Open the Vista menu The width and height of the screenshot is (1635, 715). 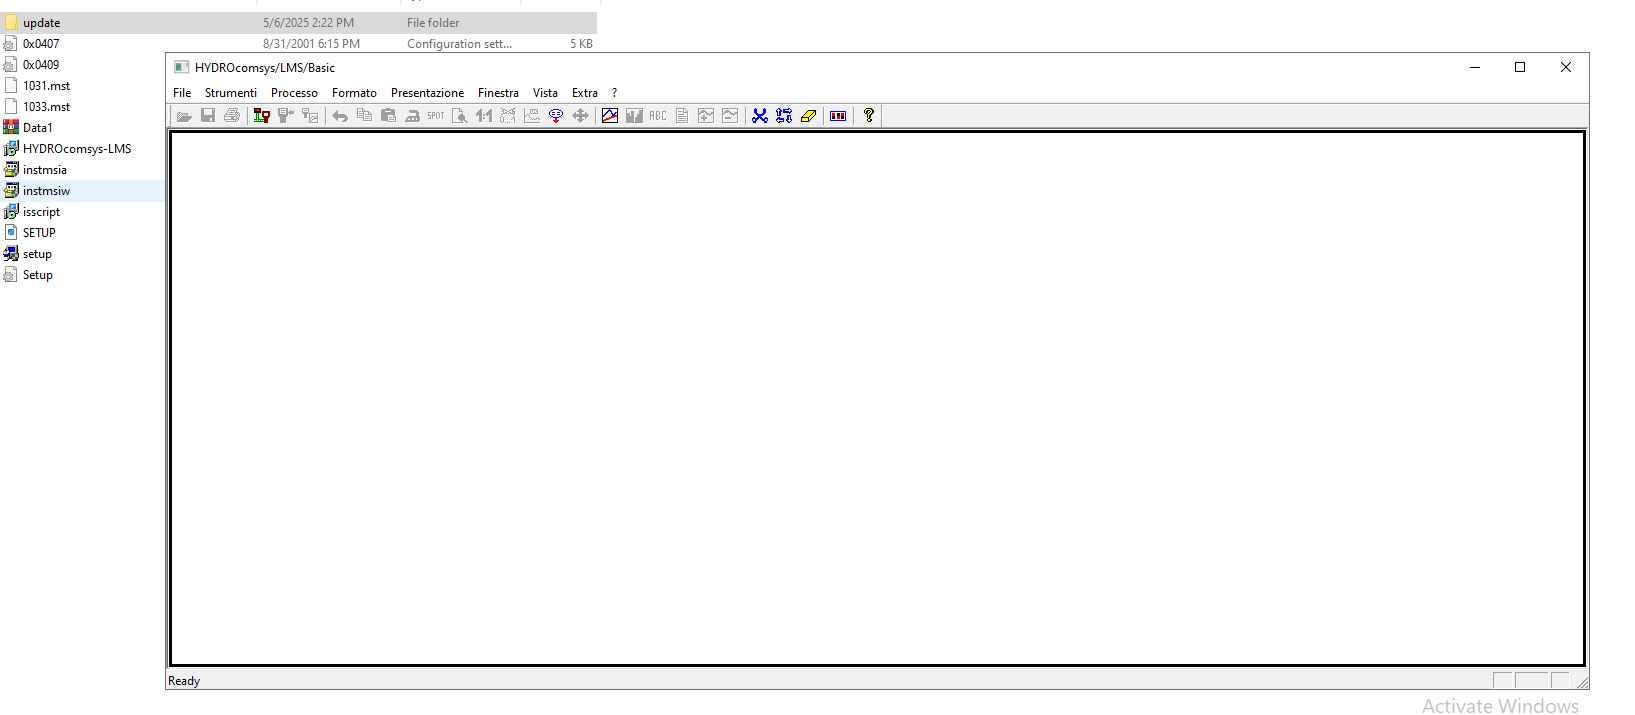pos(545,93)
